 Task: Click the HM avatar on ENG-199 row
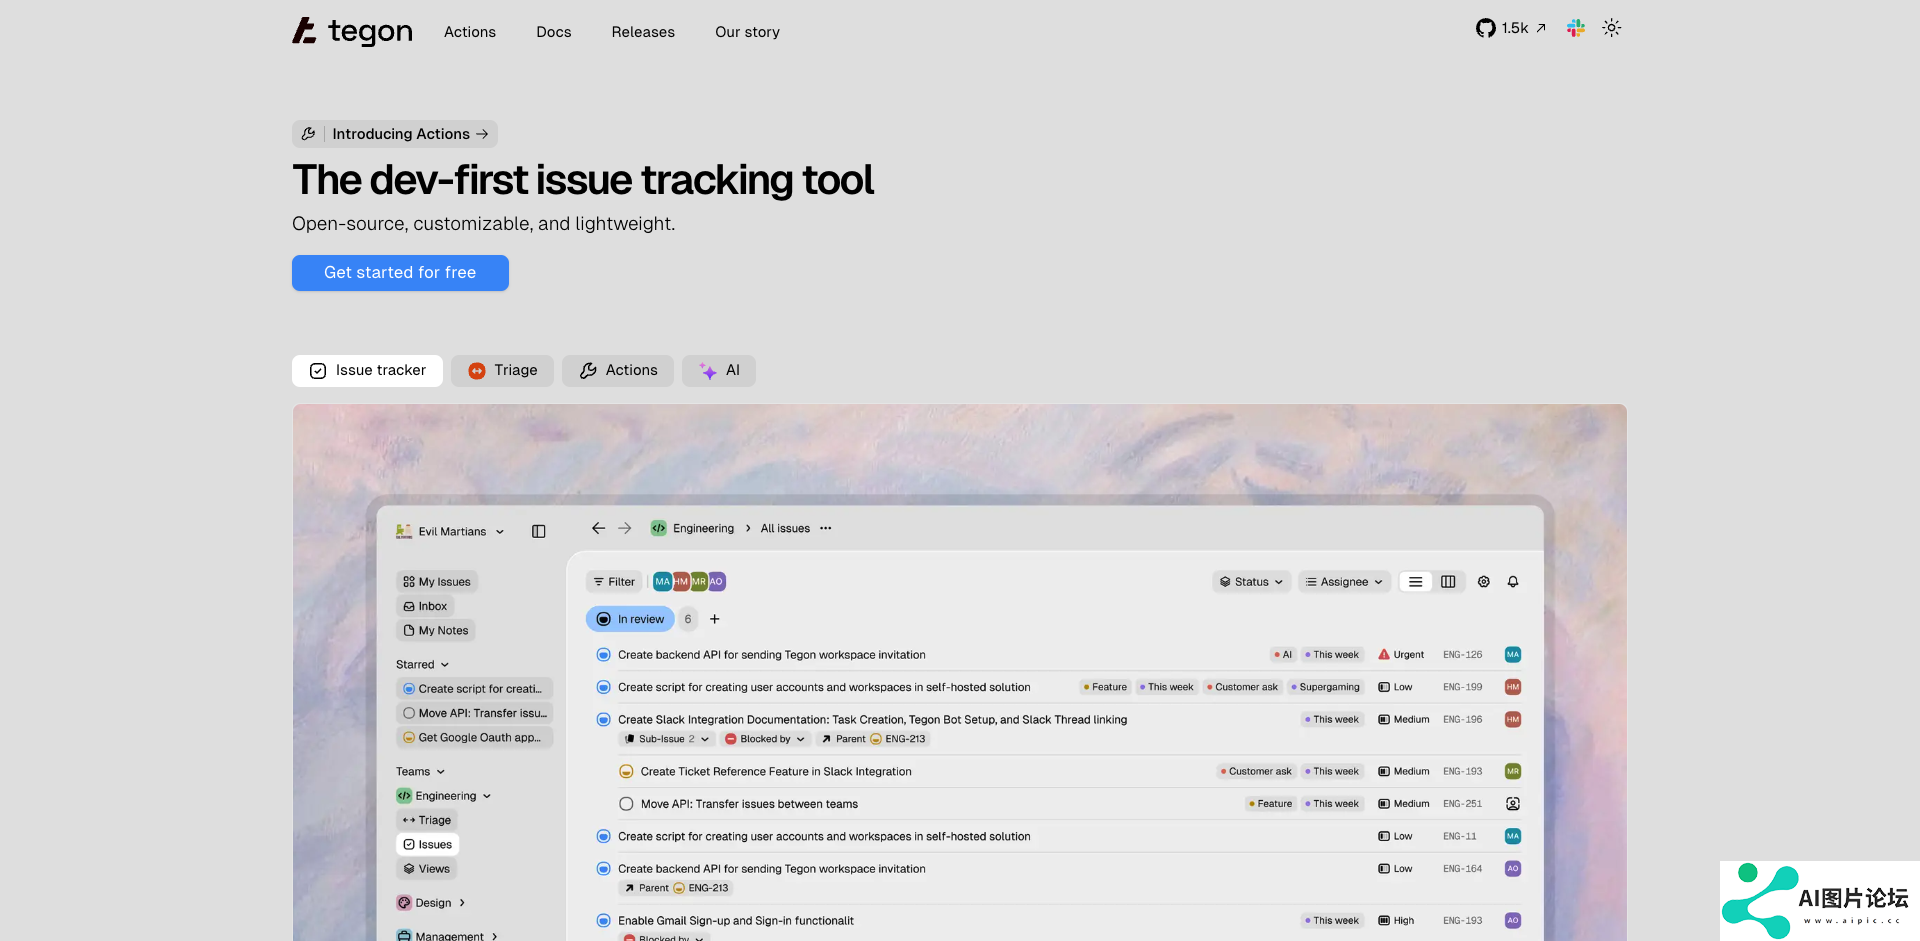[x=1513, y=687]
